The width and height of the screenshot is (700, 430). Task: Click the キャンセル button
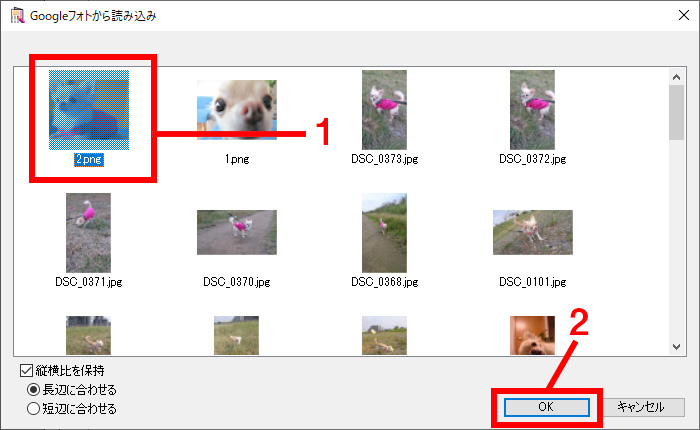pyautogui.click(x=642, y=407)
